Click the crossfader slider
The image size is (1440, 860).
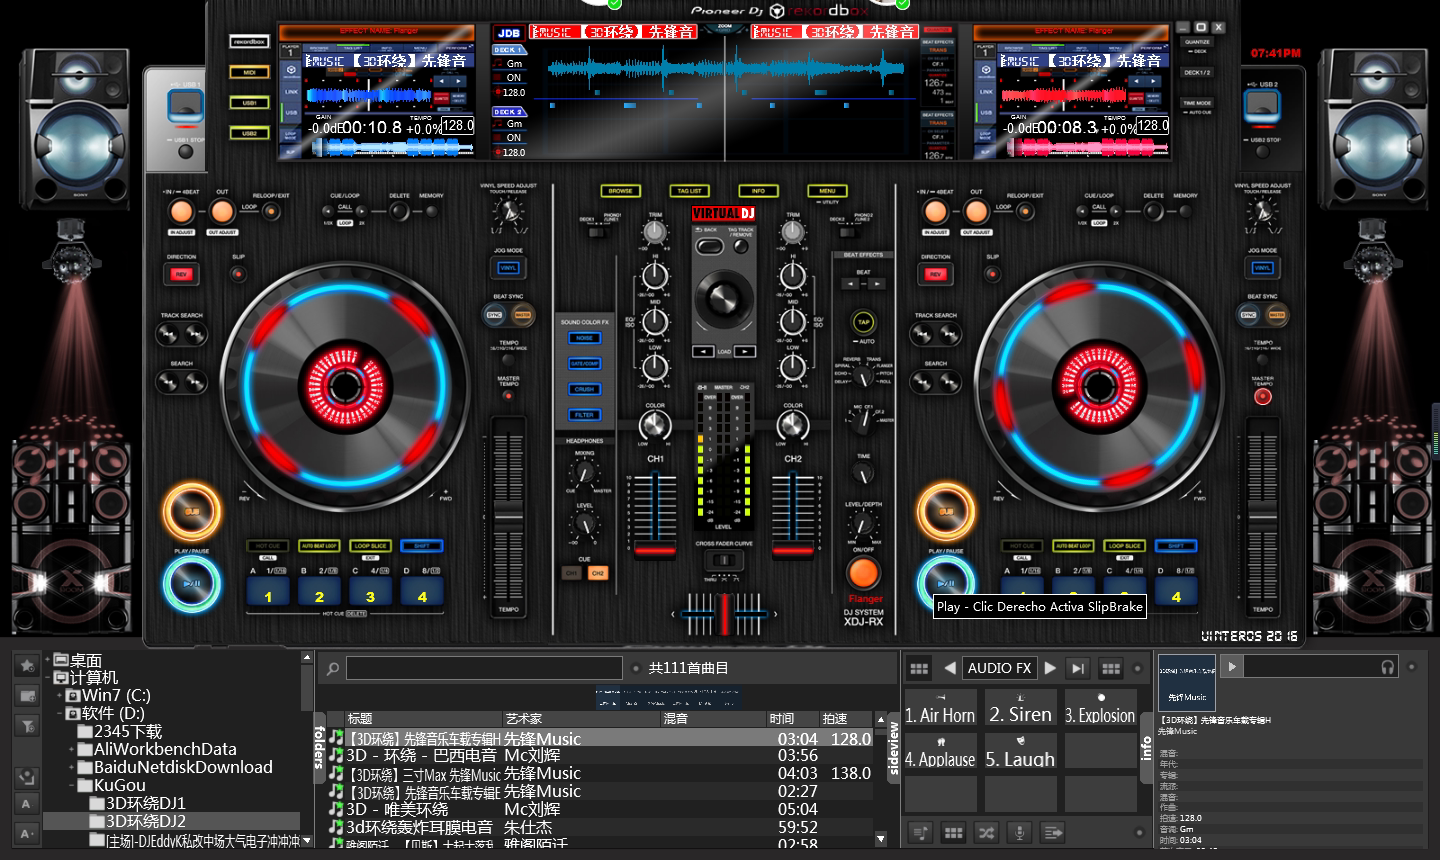(x=724, y=613)
